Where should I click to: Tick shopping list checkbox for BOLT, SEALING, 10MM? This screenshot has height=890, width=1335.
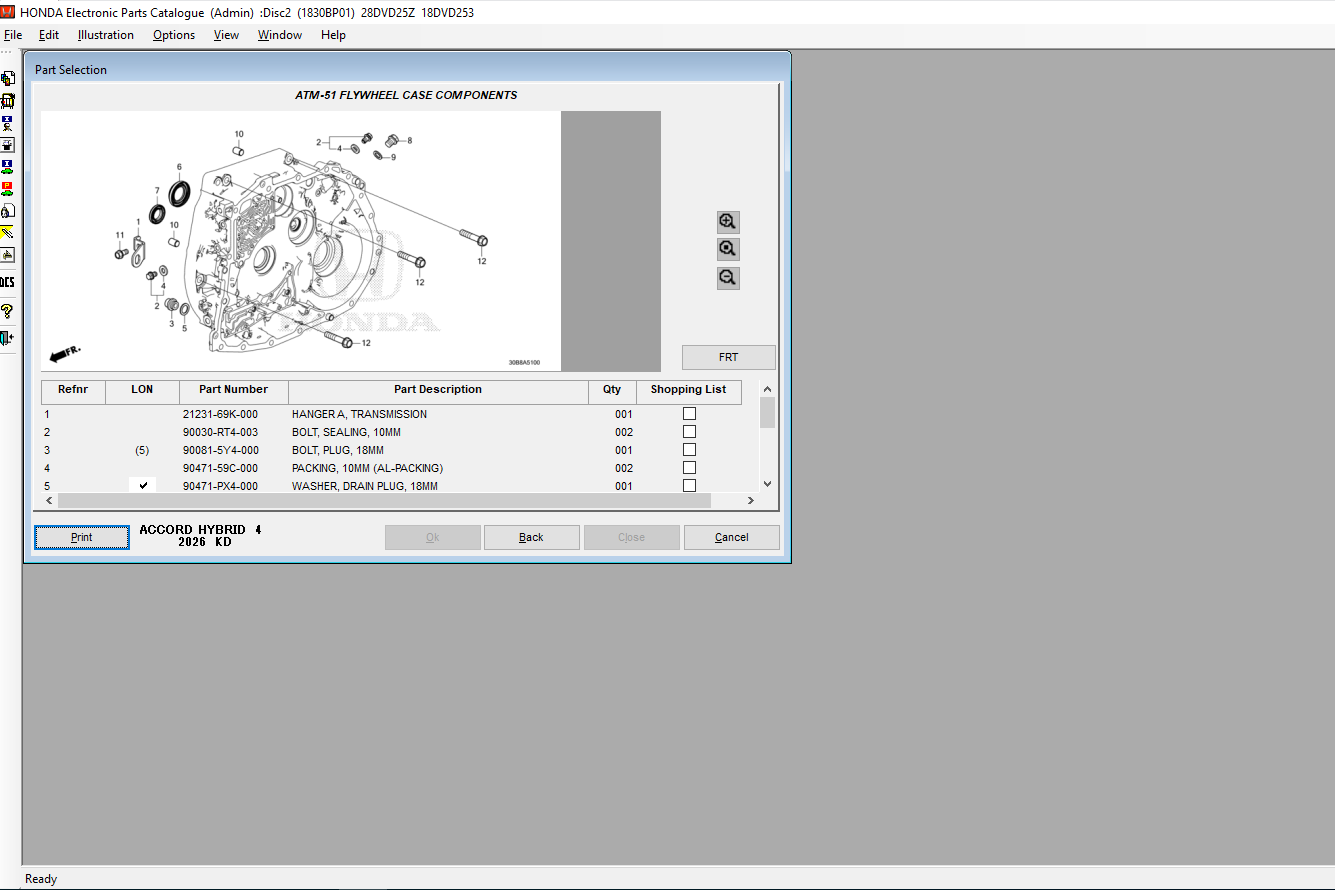point(689,432)
